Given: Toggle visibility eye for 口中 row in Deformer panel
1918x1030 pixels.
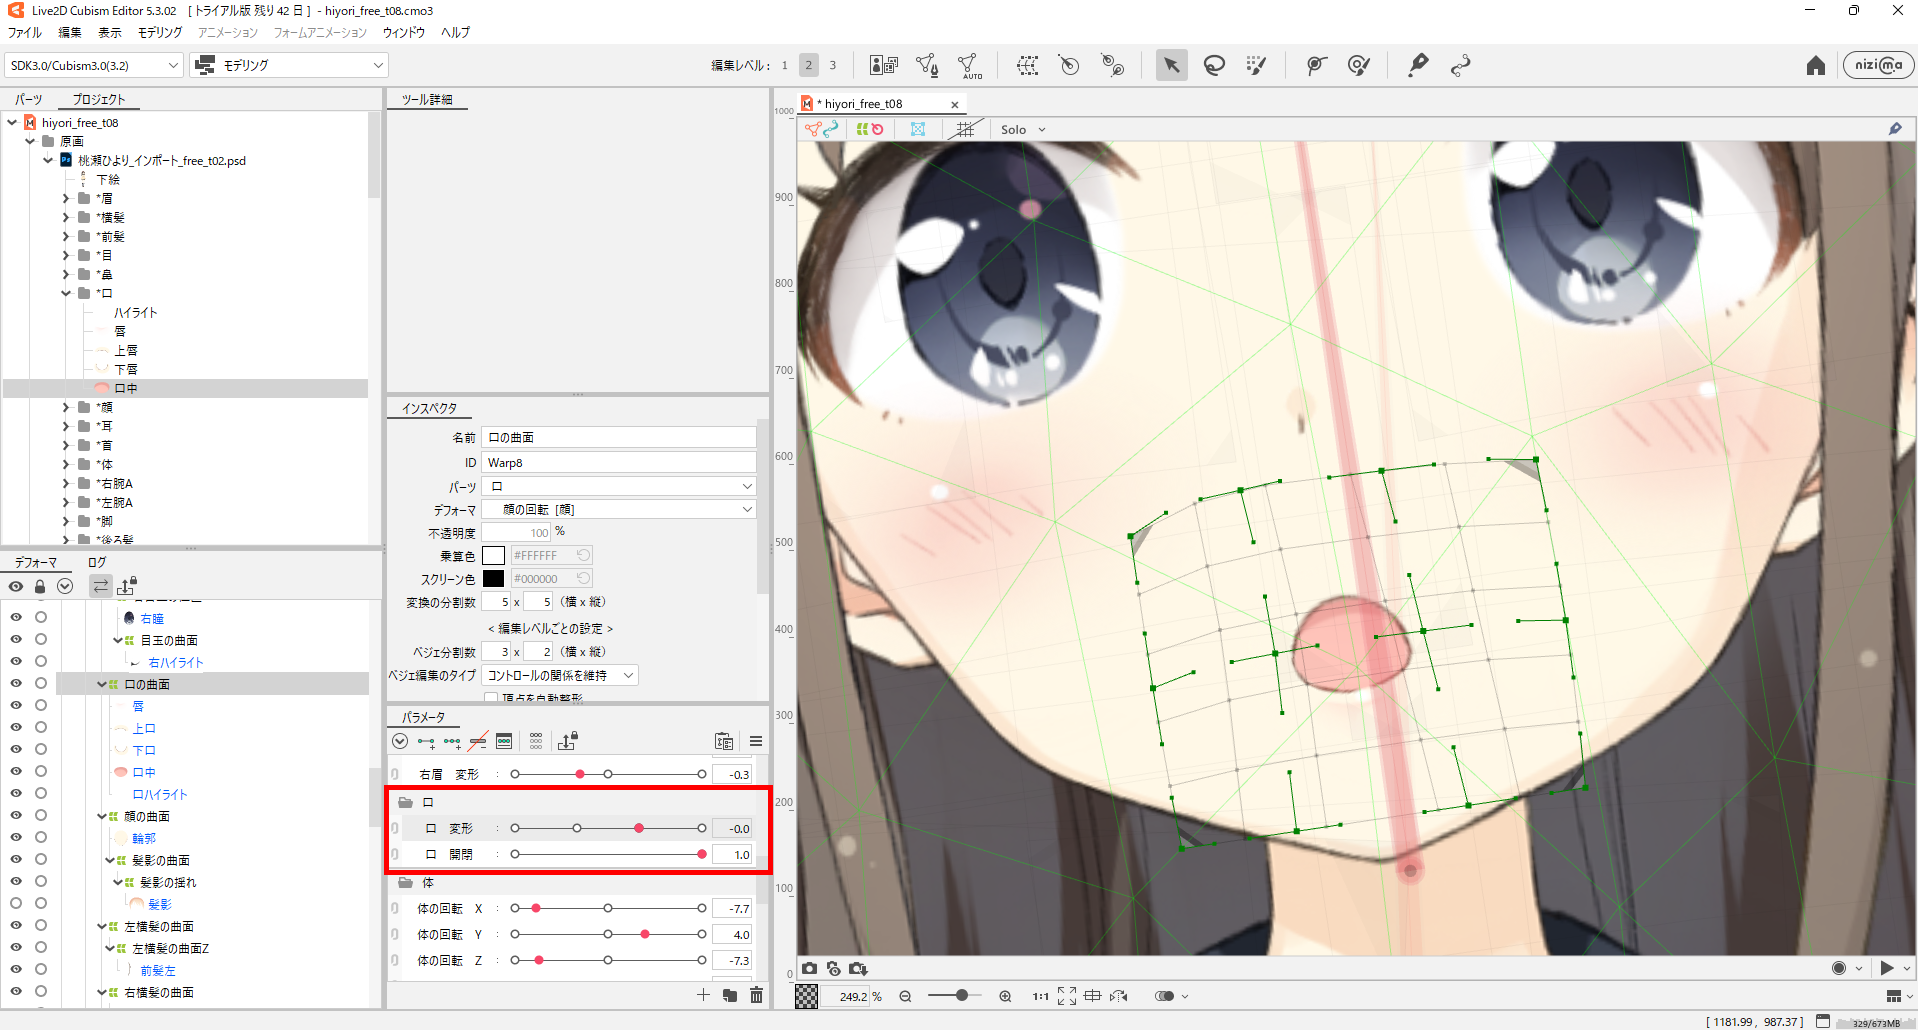Looking at the screenshot, I should [x=16, y=771].
